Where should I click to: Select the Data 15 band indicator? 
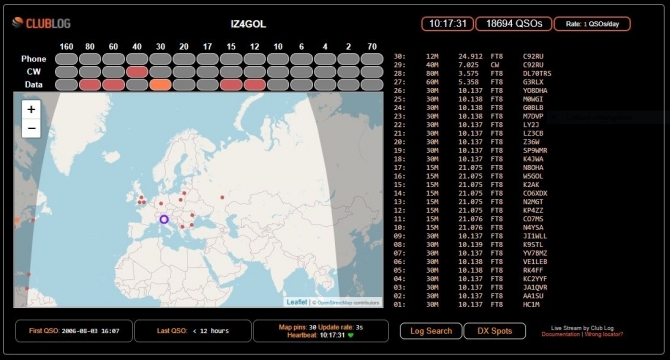pos(231,85)
